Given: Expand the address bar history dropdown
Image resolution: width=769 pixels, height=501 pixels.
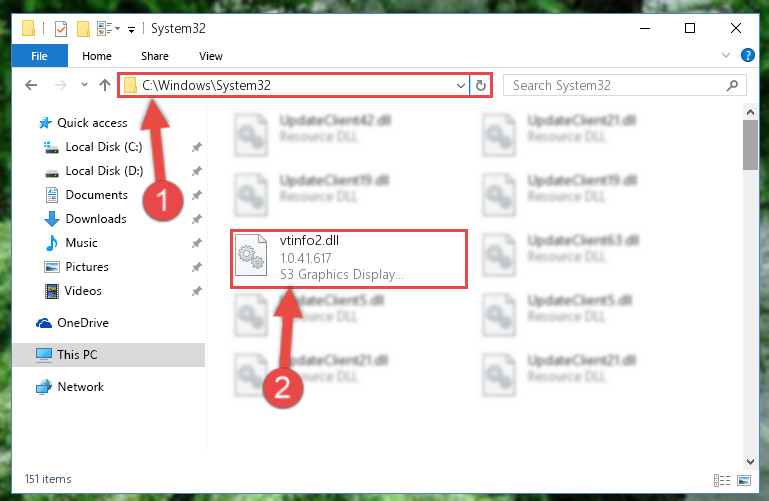Looking at the screenshot, I should 461,86.
